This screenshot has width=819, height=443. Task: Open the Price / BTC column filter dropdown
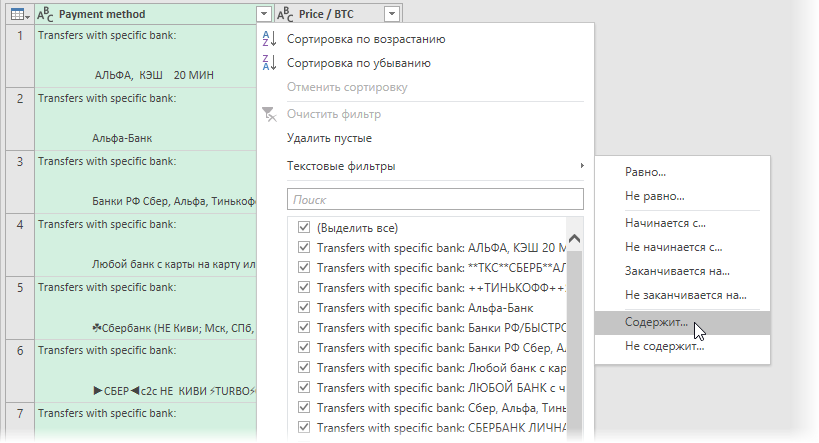(x=392, y=14)
